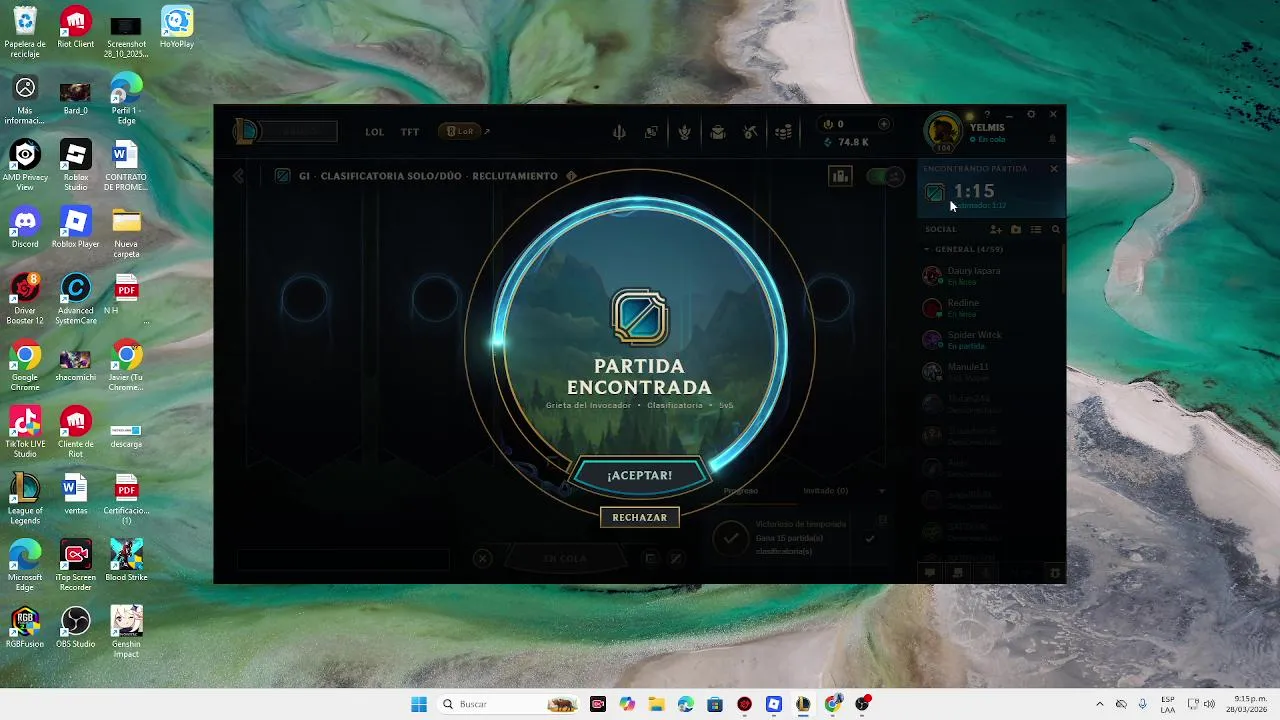
Task: Open the Invitado (0) dropdown
Action: point(844,491)
